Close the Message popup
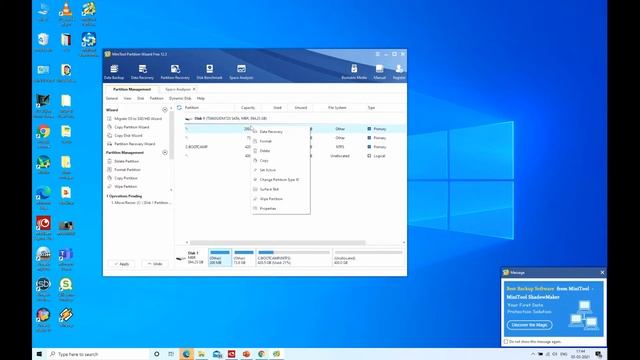The image size is (640, 360). [x=602, y=272]
